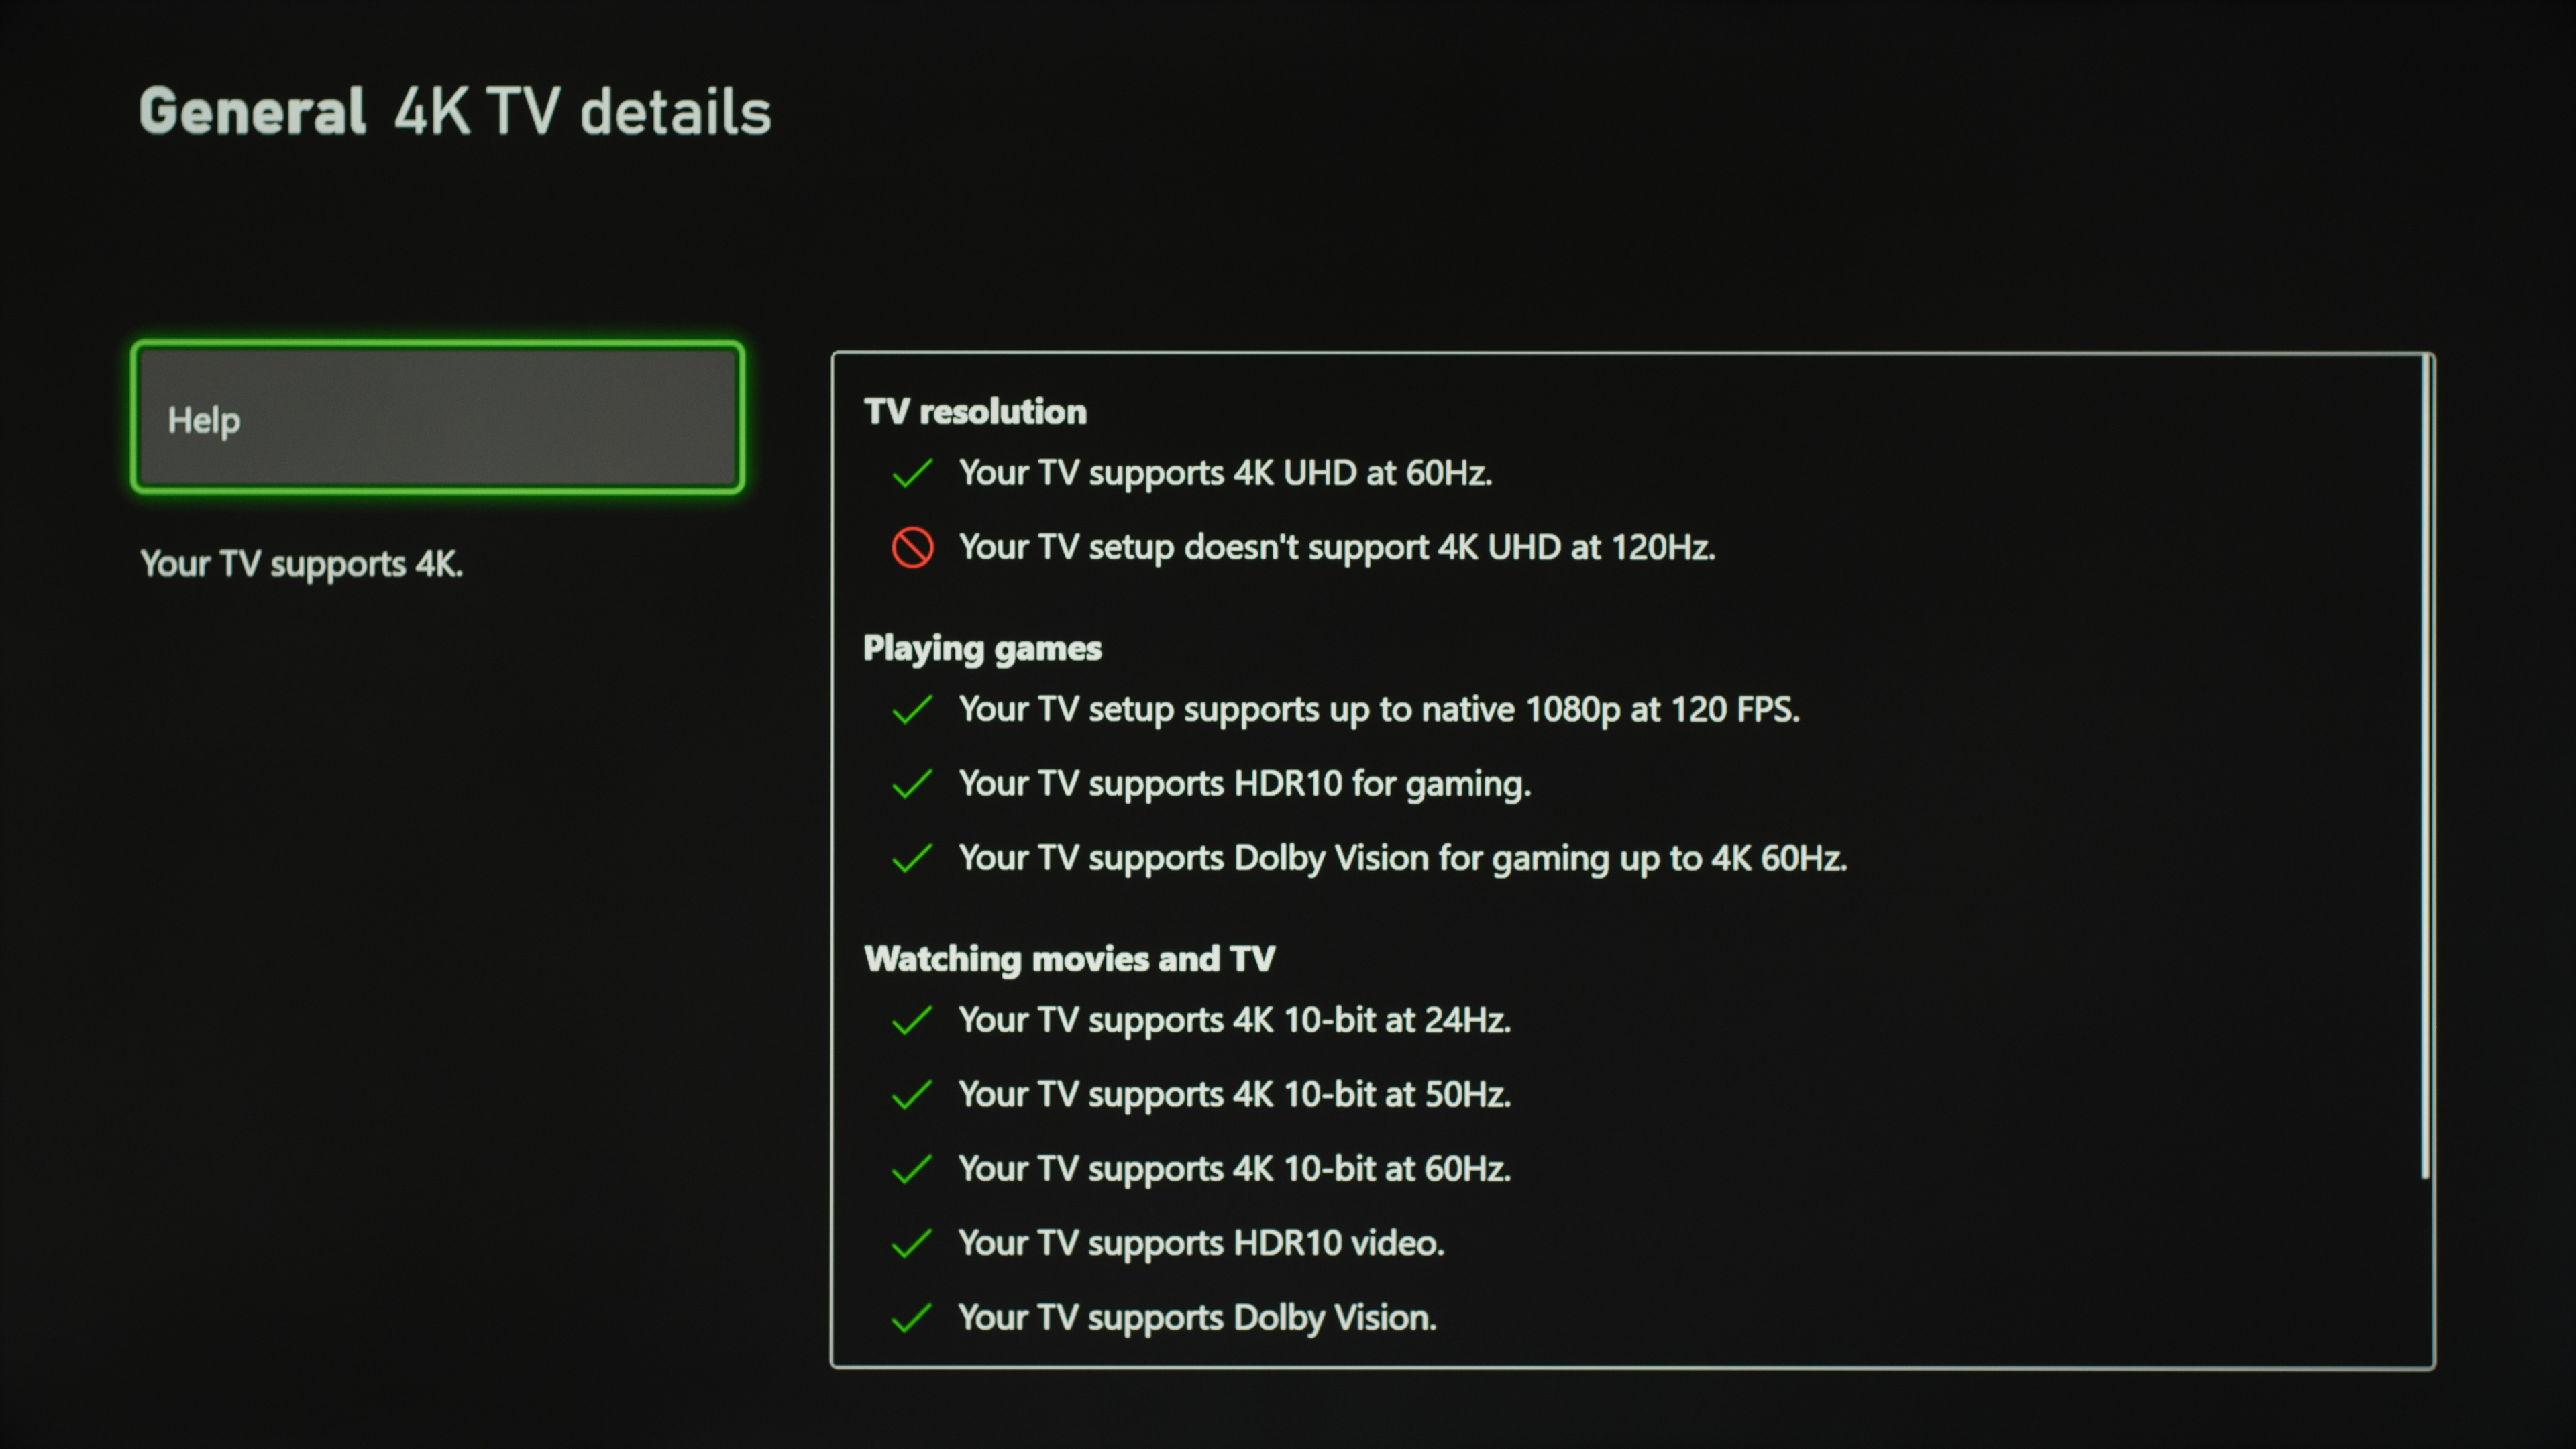Click the text about 4K UHD at 120Hz
This screenshot has height=1449, width=2576.
(1336, 548)
